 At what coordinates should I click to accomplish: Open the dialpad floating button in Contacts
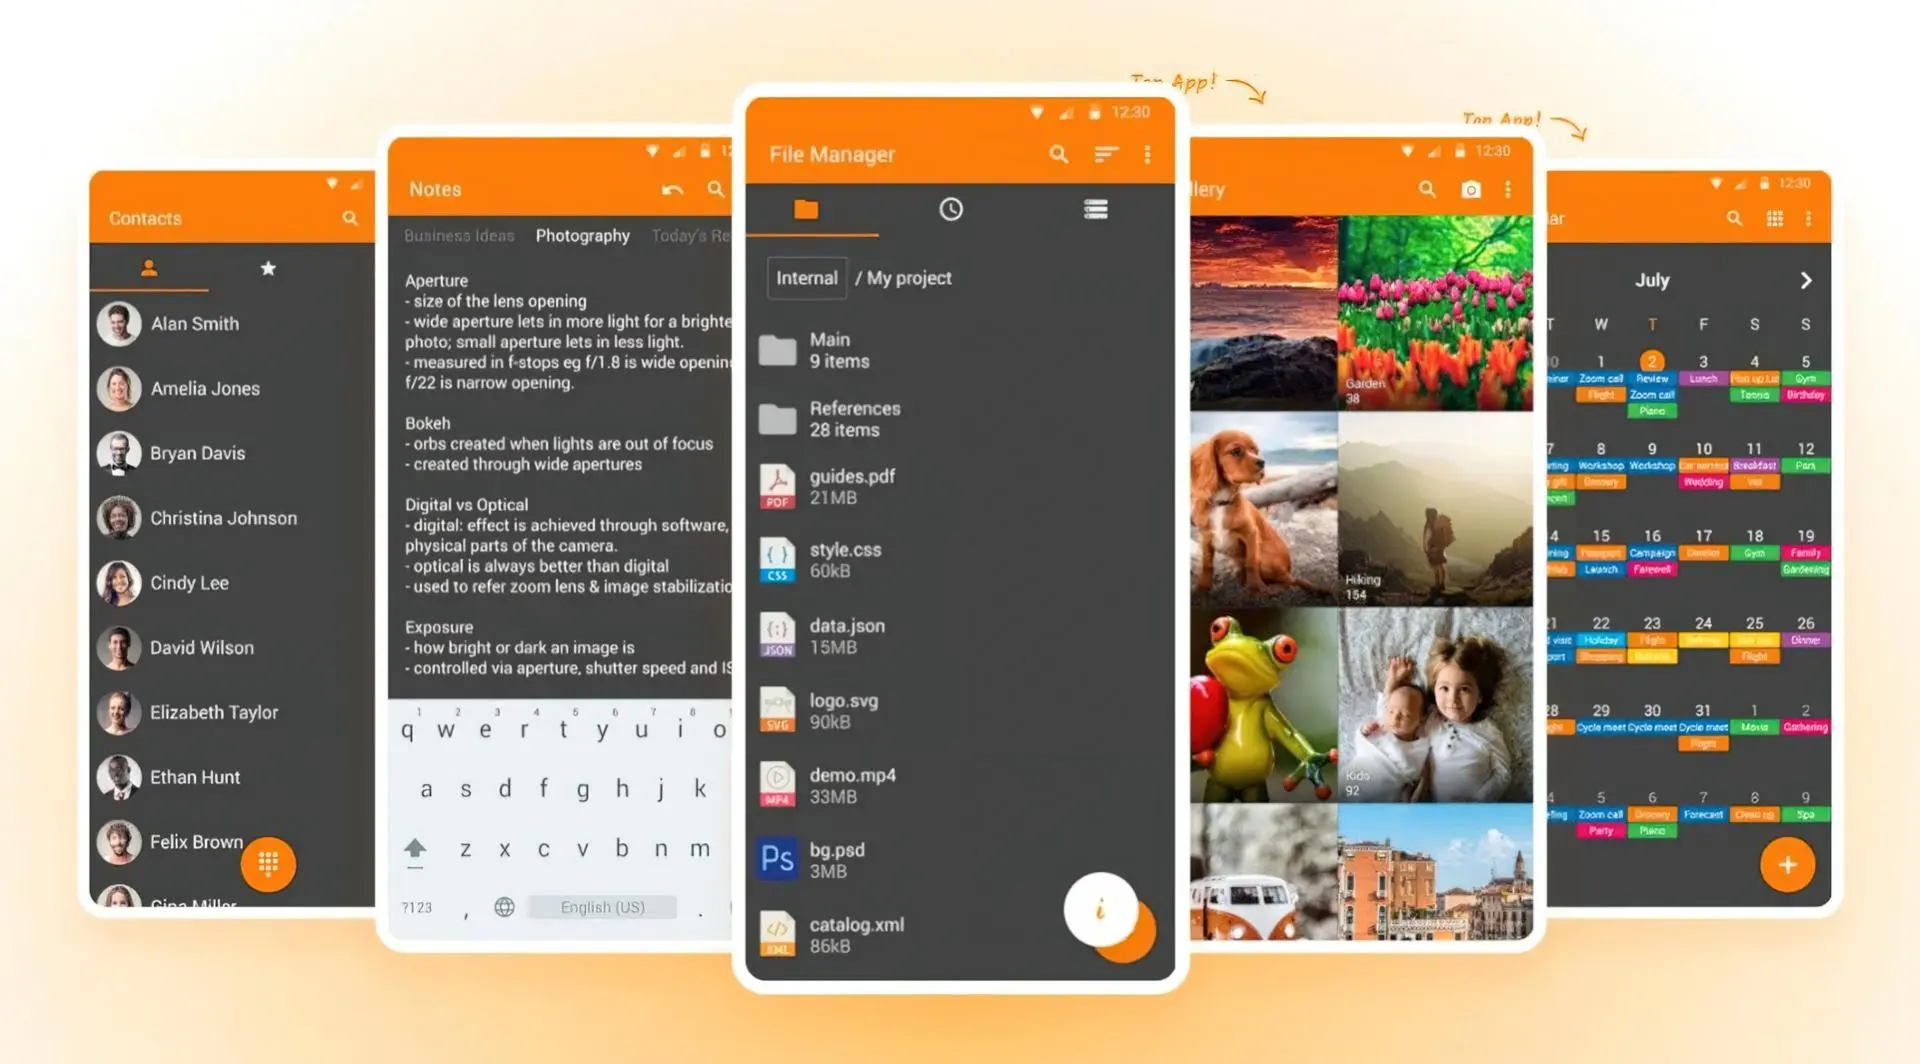[268, 863]
